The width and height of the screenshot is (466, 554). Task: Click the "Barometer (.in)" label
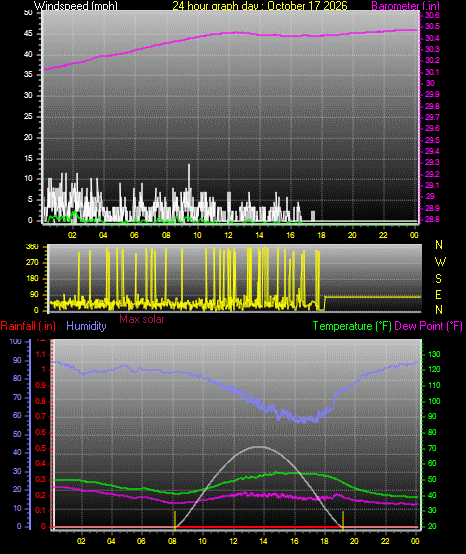pyautogui.click(x=406, y=6)
